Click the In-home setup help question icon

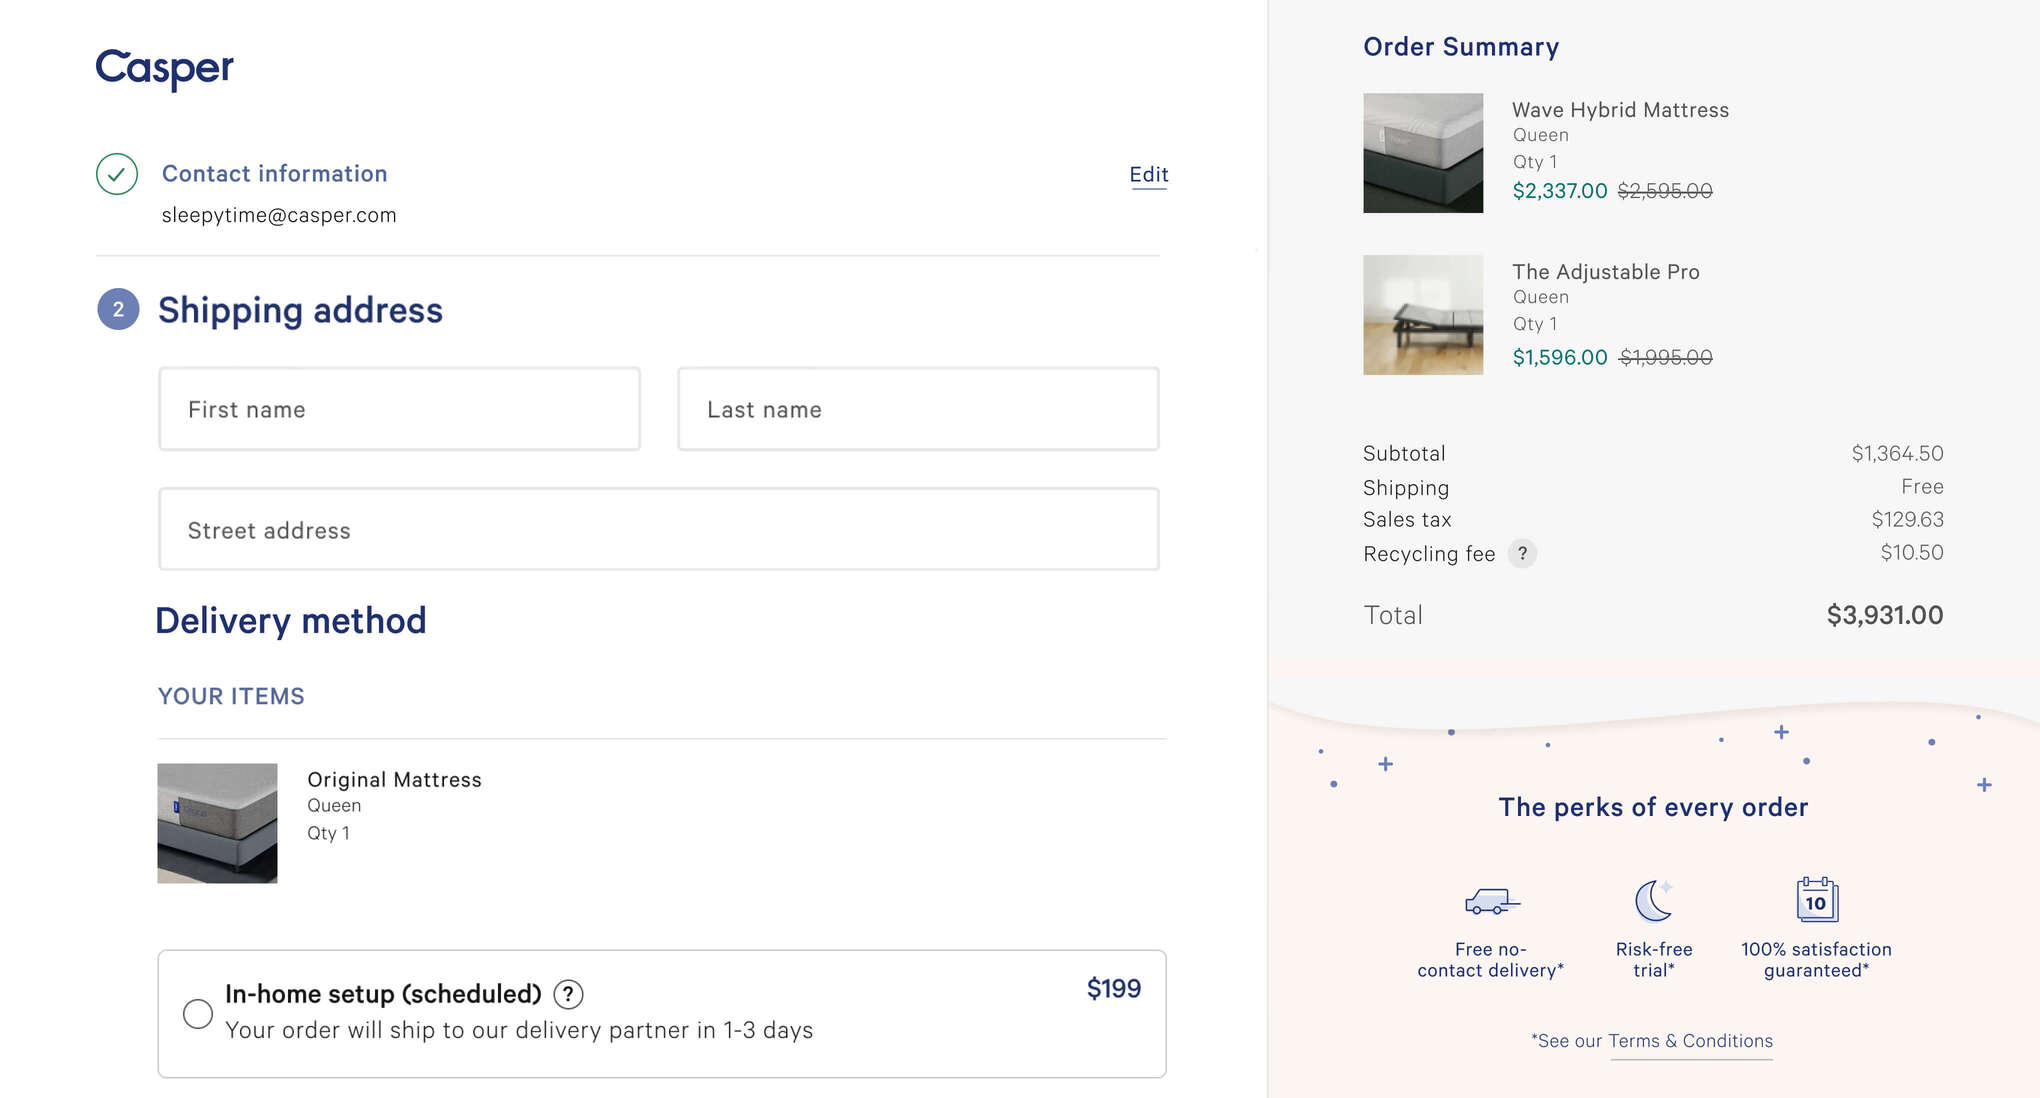(568, 994)
